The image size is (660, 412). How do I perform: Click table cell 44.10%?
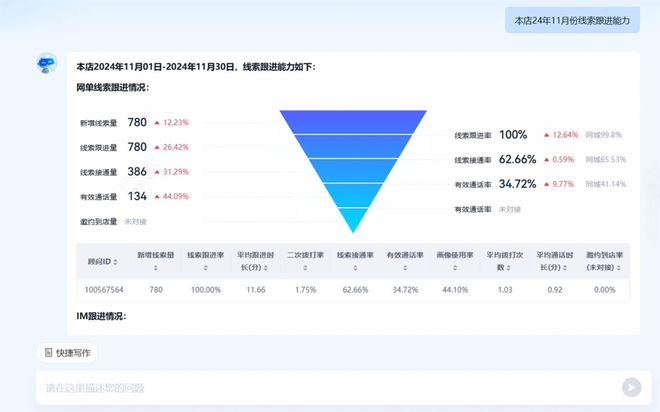pos(455,290)
